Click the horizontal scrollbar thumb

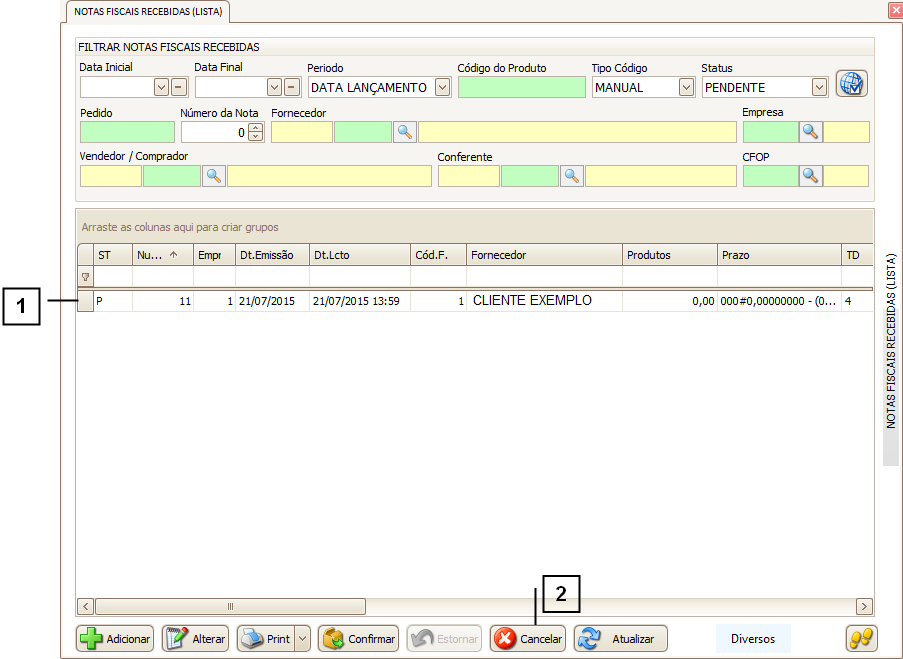click(230, 606)
